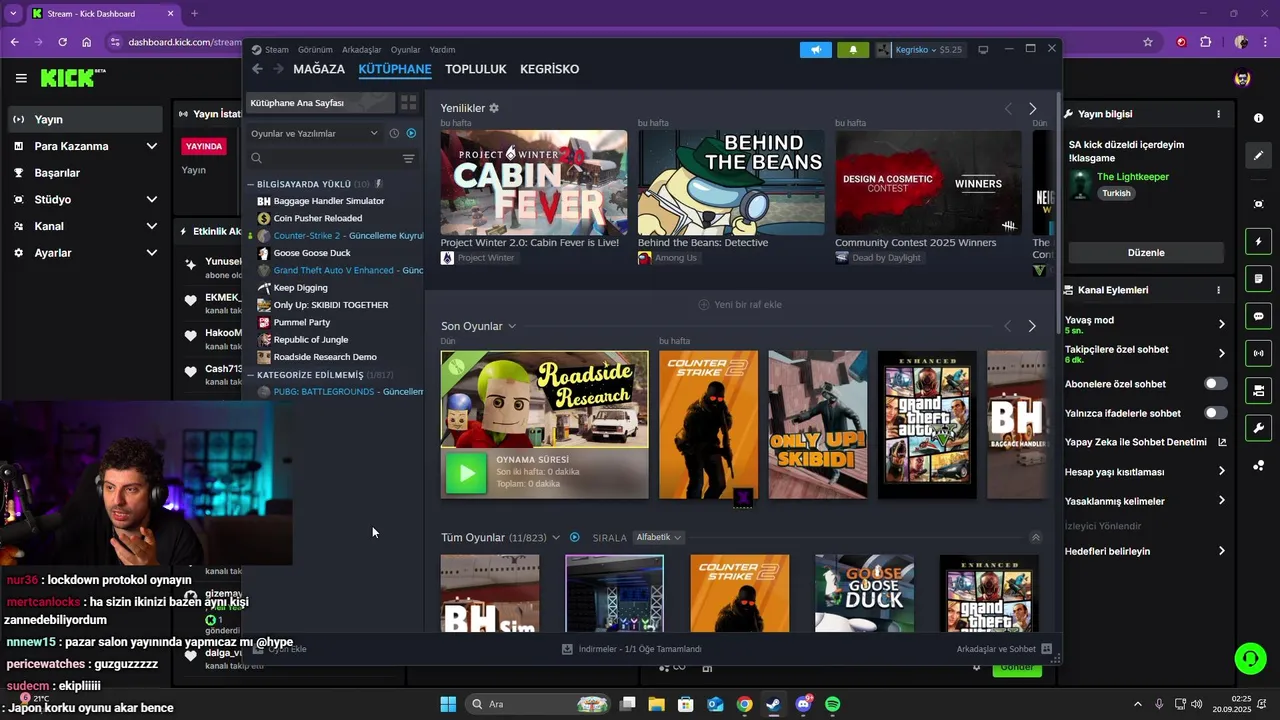Enable Yalnızca ifadelerle sohbet toggle
This screenshot has width=1280, height=720.
point(1215,413)
